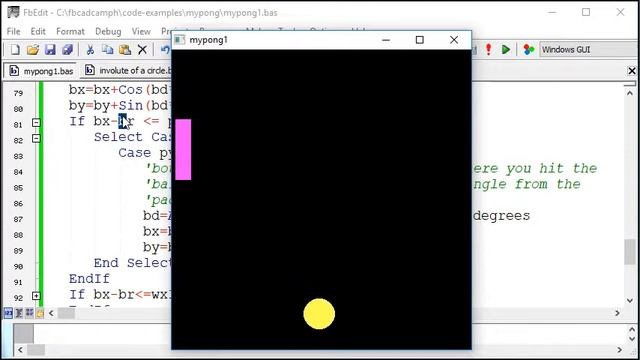
Task: Click code line 'by=by+Sin(bd'
Action: [119, 106]
